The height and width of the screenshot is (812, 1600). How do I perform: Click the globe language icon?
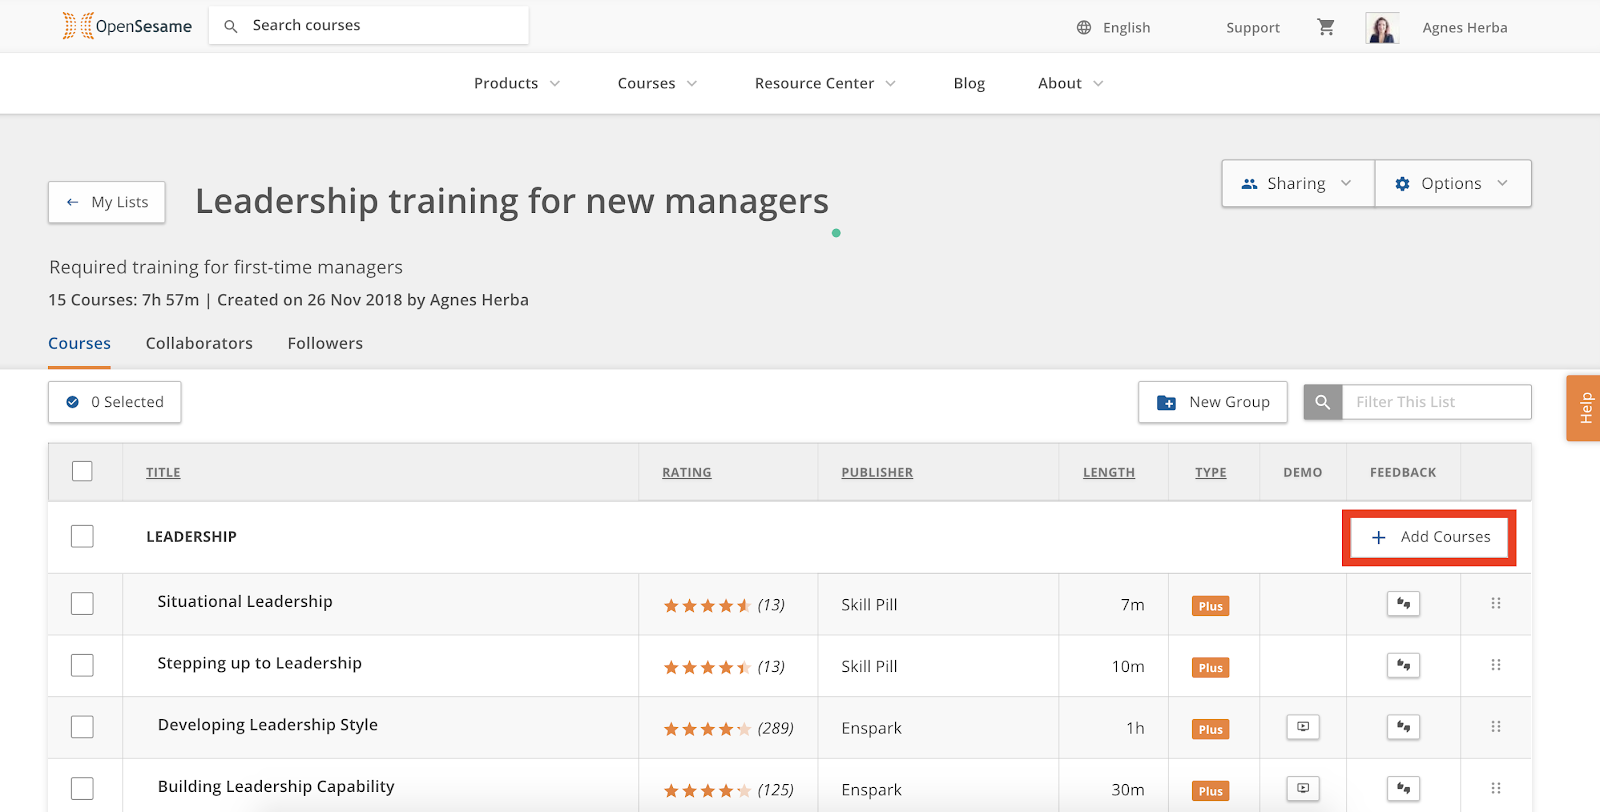coord(1084,28)
